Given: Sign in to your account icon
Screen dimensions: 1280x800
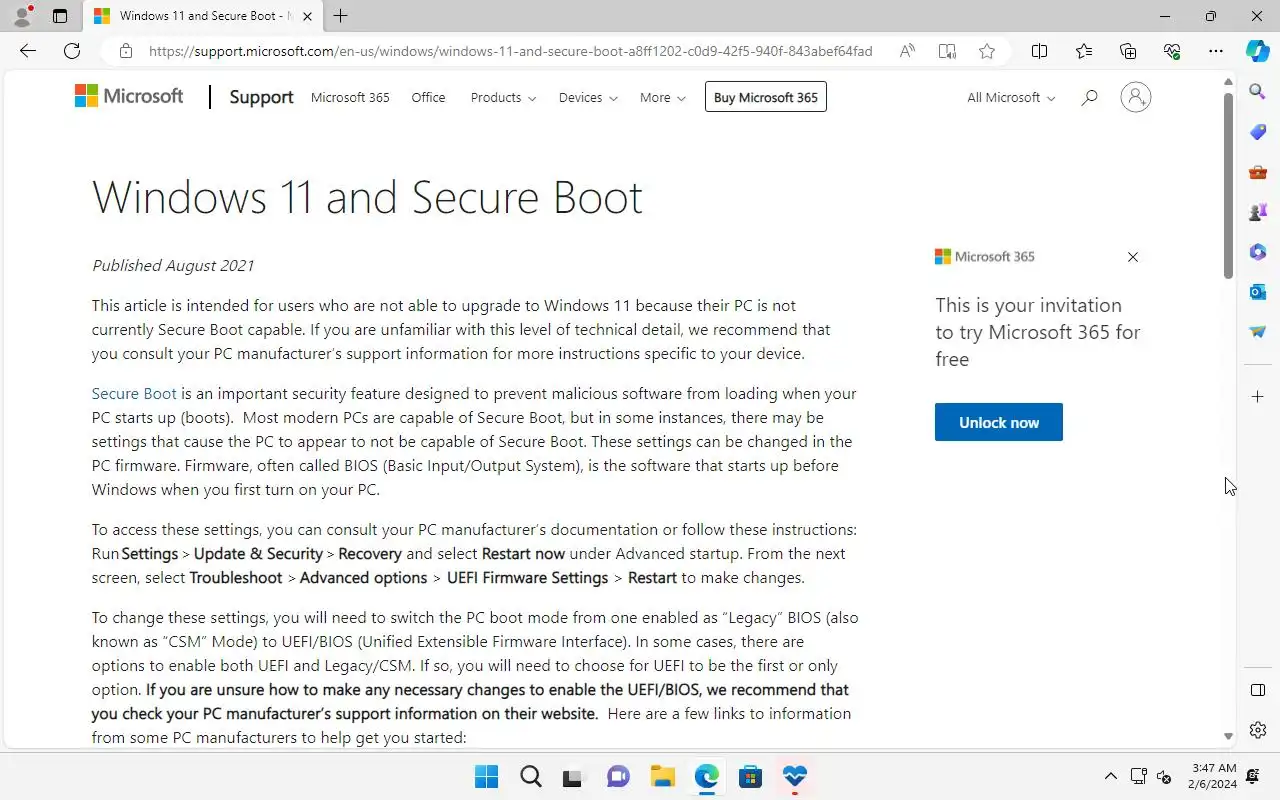Looking at the screenshot, I should (1135, 97).
